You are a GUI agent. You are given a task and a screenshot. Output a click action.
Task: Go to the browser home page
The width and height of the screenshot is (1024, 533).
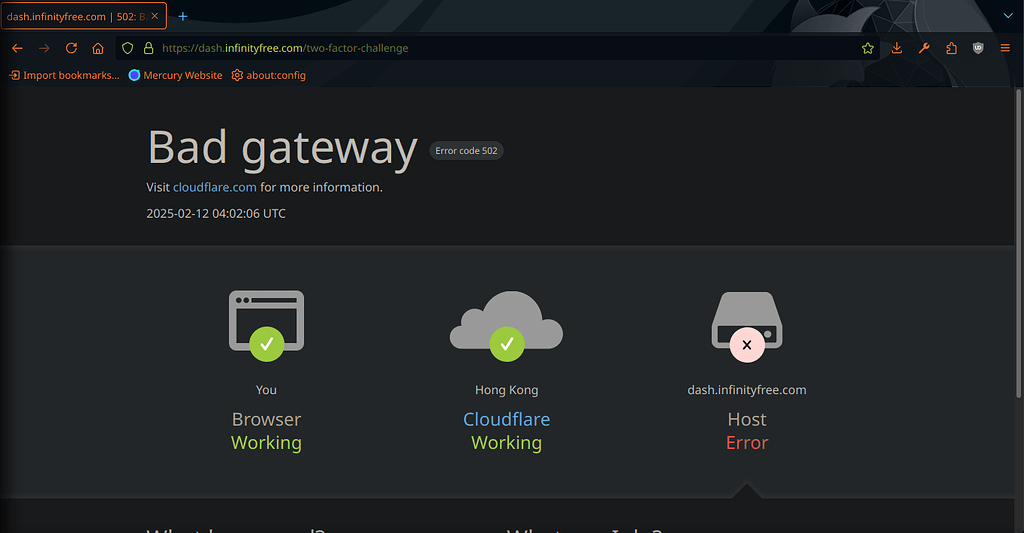(x=98, y=48)
